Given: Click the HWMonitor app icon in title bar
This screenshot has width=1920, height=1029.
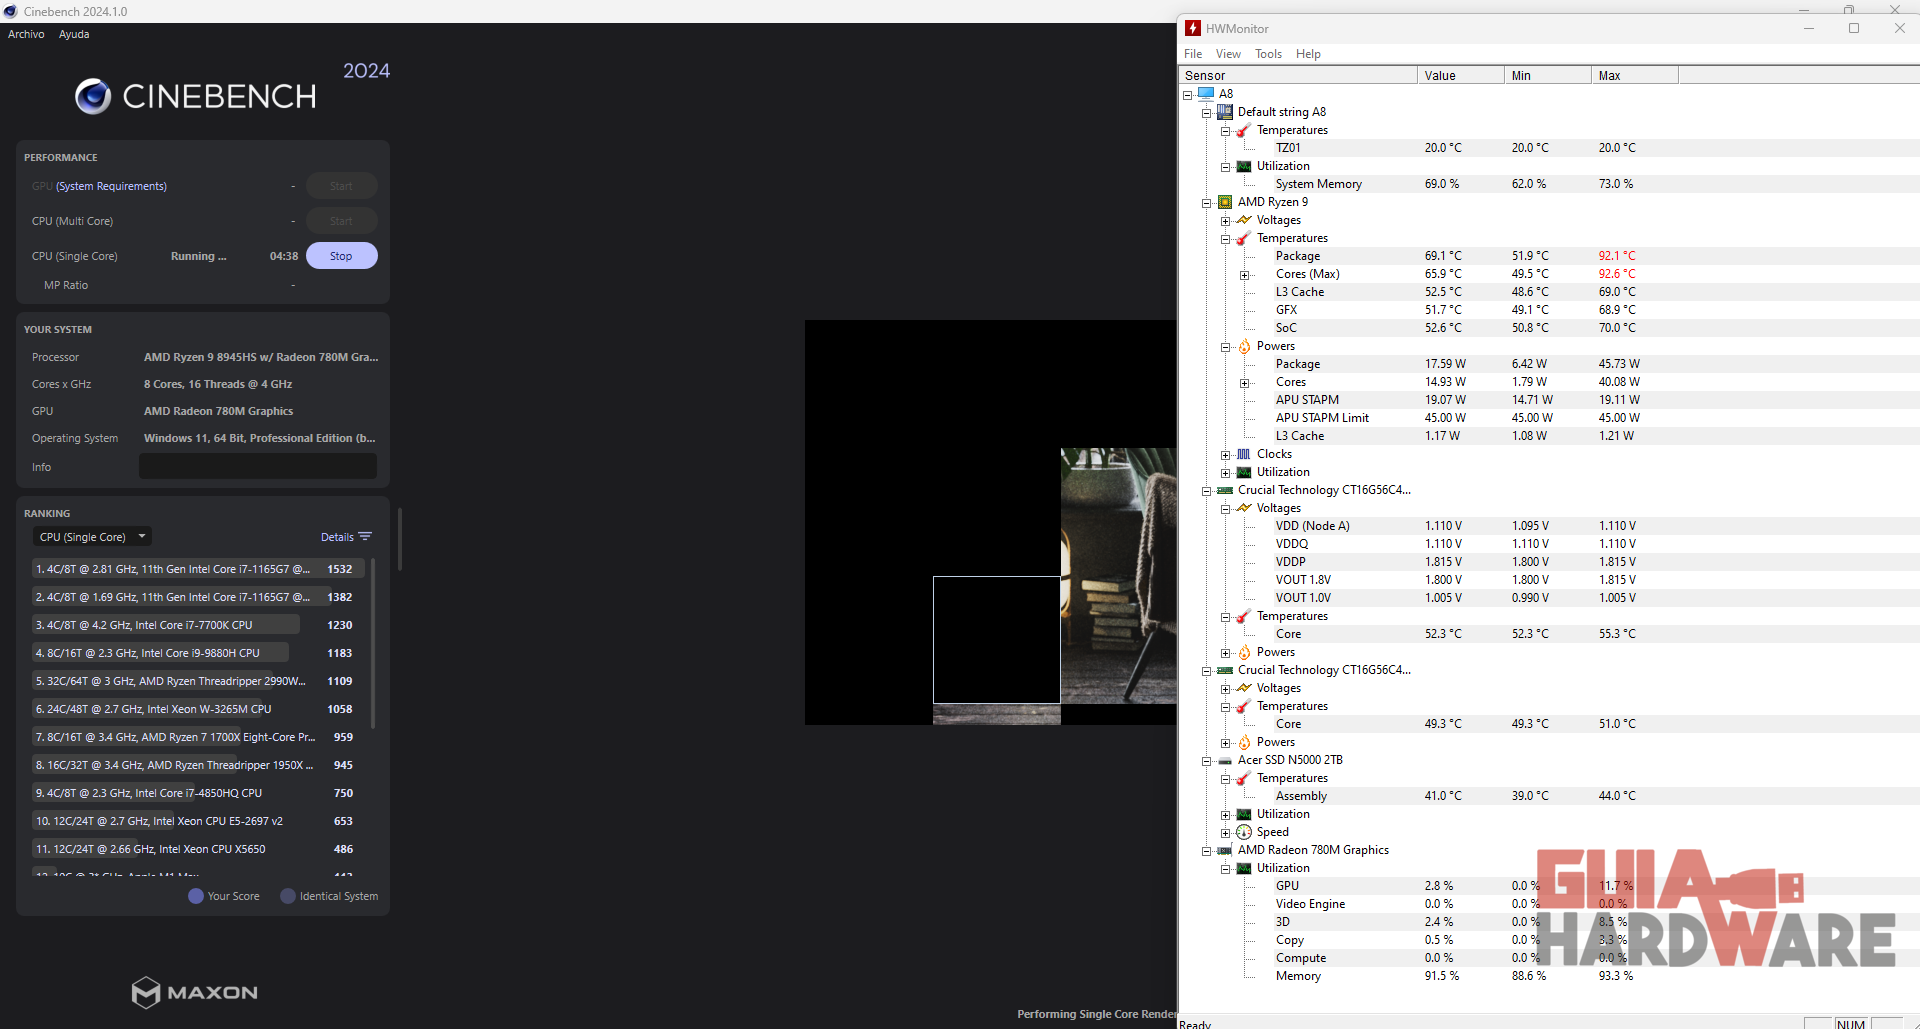Looking at the screenshot, I should (1193, 28).
